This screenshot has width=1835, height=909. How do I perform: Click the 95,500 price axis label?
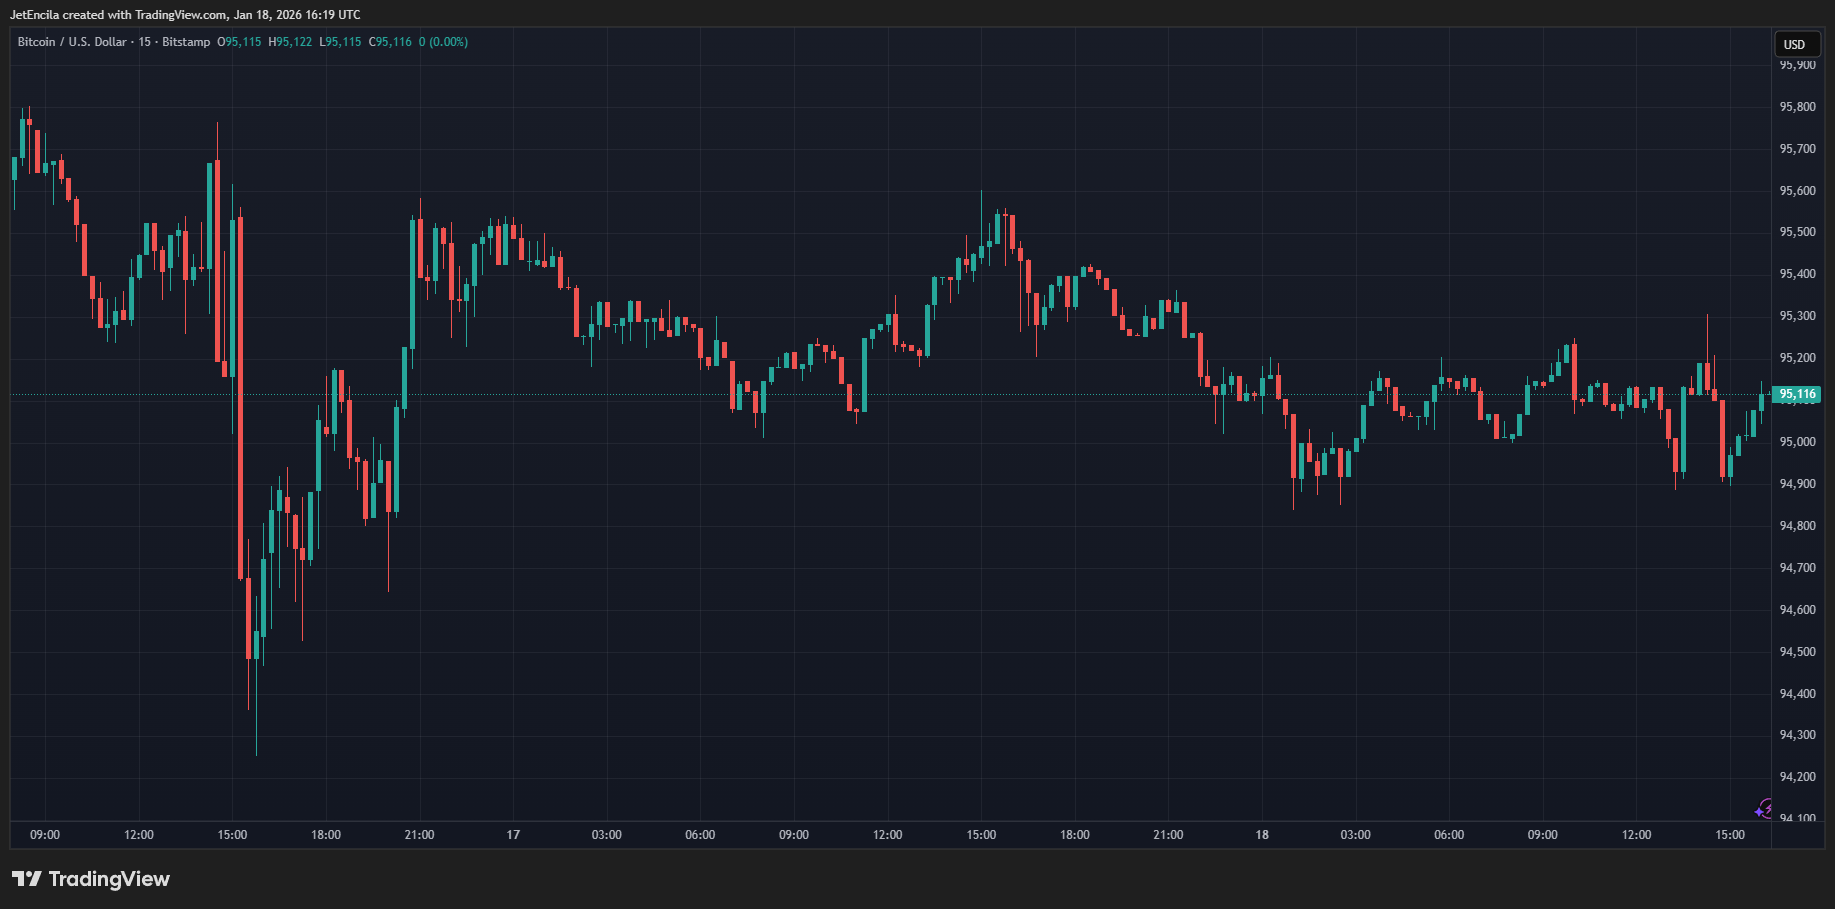(1797, 232)
